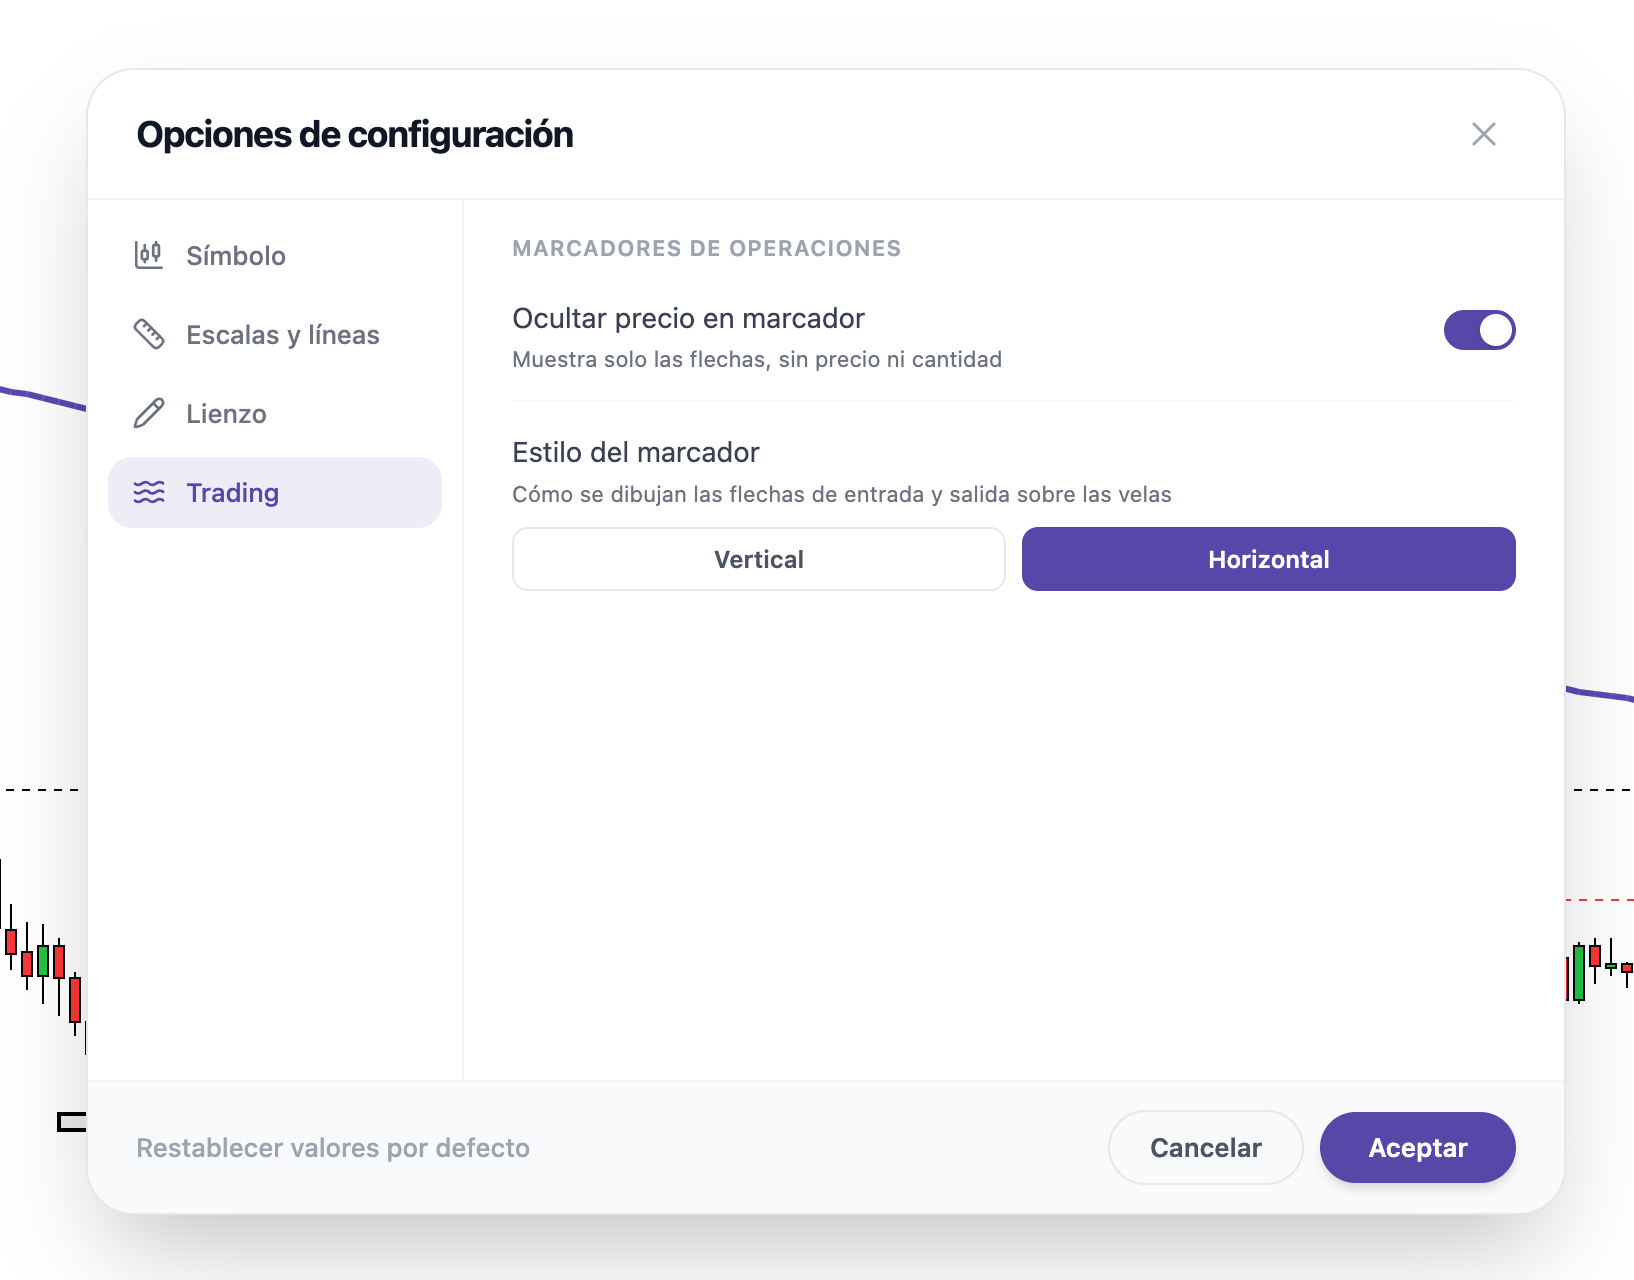Click the waves icon next to Trading
Screen dimensions: 1634x1280
point(149,492)
